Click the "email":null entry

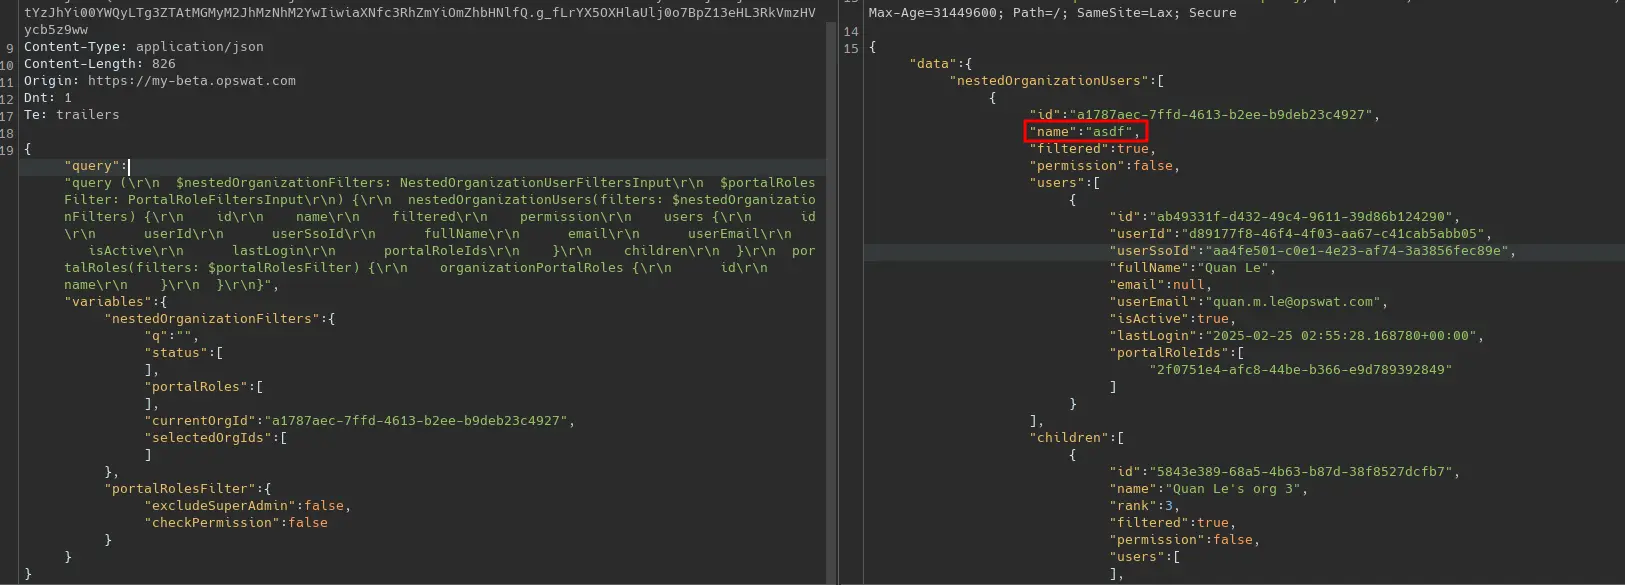click(x=1160, y=285)
